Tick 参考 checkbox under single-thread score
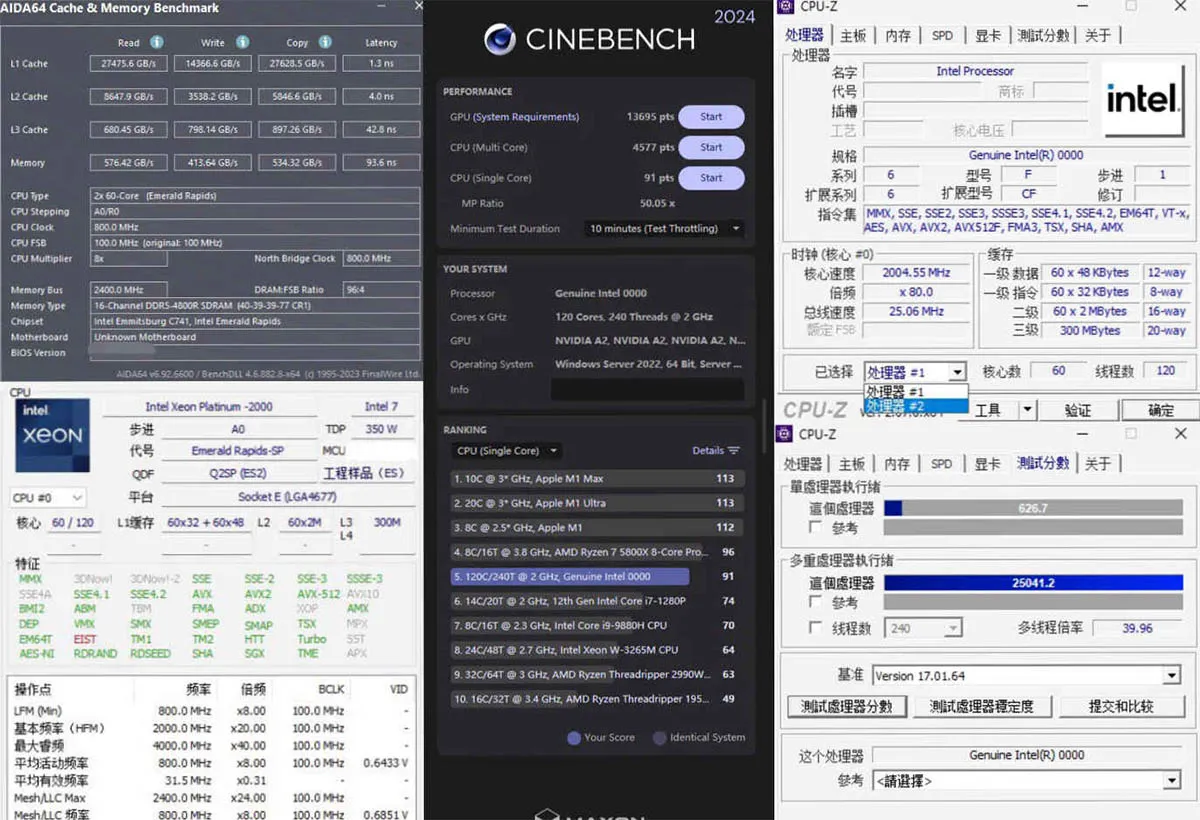The image size is (1200, 820). [x=815, y=527]
